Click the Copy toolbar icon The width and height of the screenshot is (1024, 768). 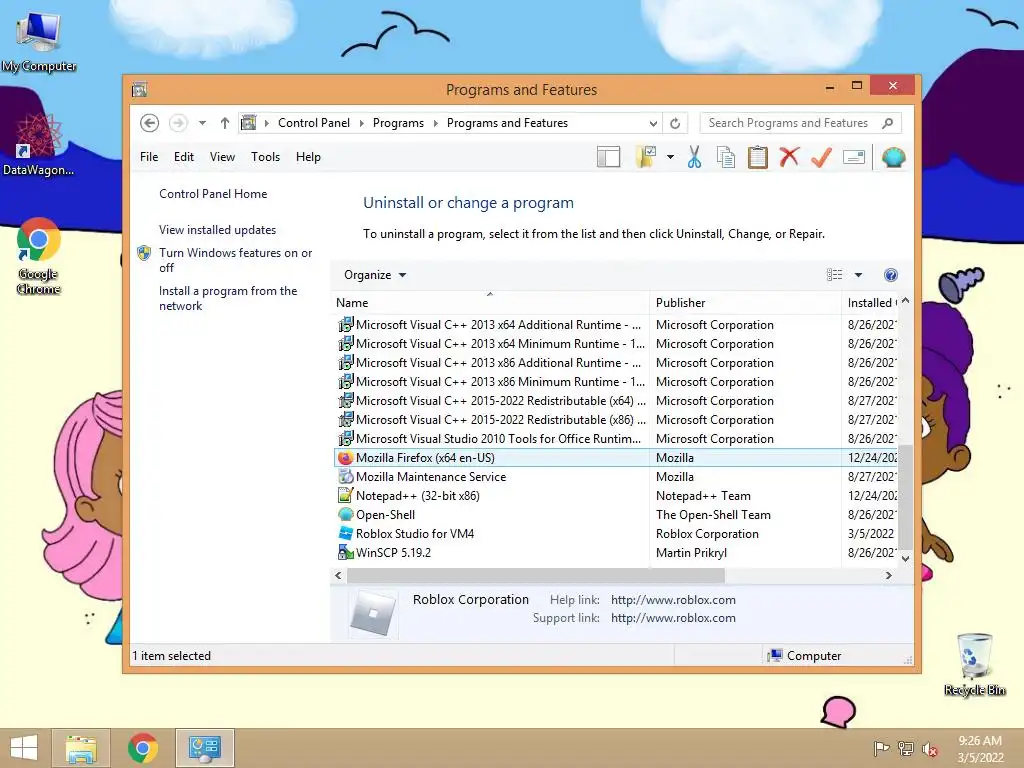click(726, 157)
